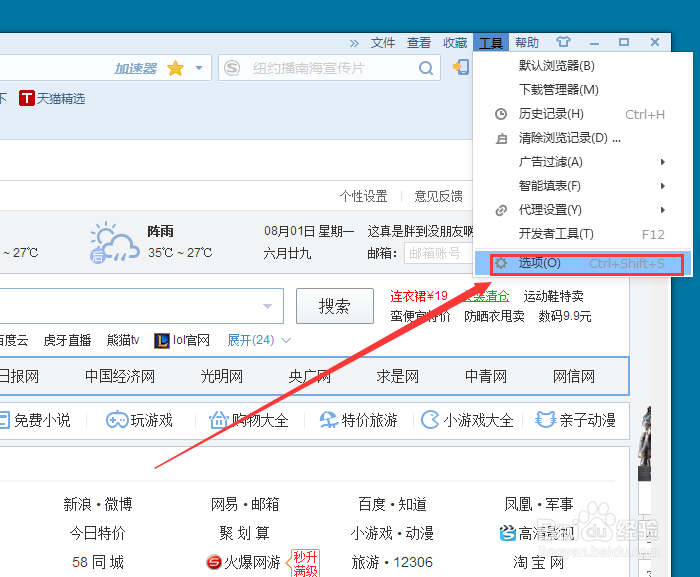Expand hidden menus with double chevron
This screenshot has width=700, height=577.
coord(354,43)
